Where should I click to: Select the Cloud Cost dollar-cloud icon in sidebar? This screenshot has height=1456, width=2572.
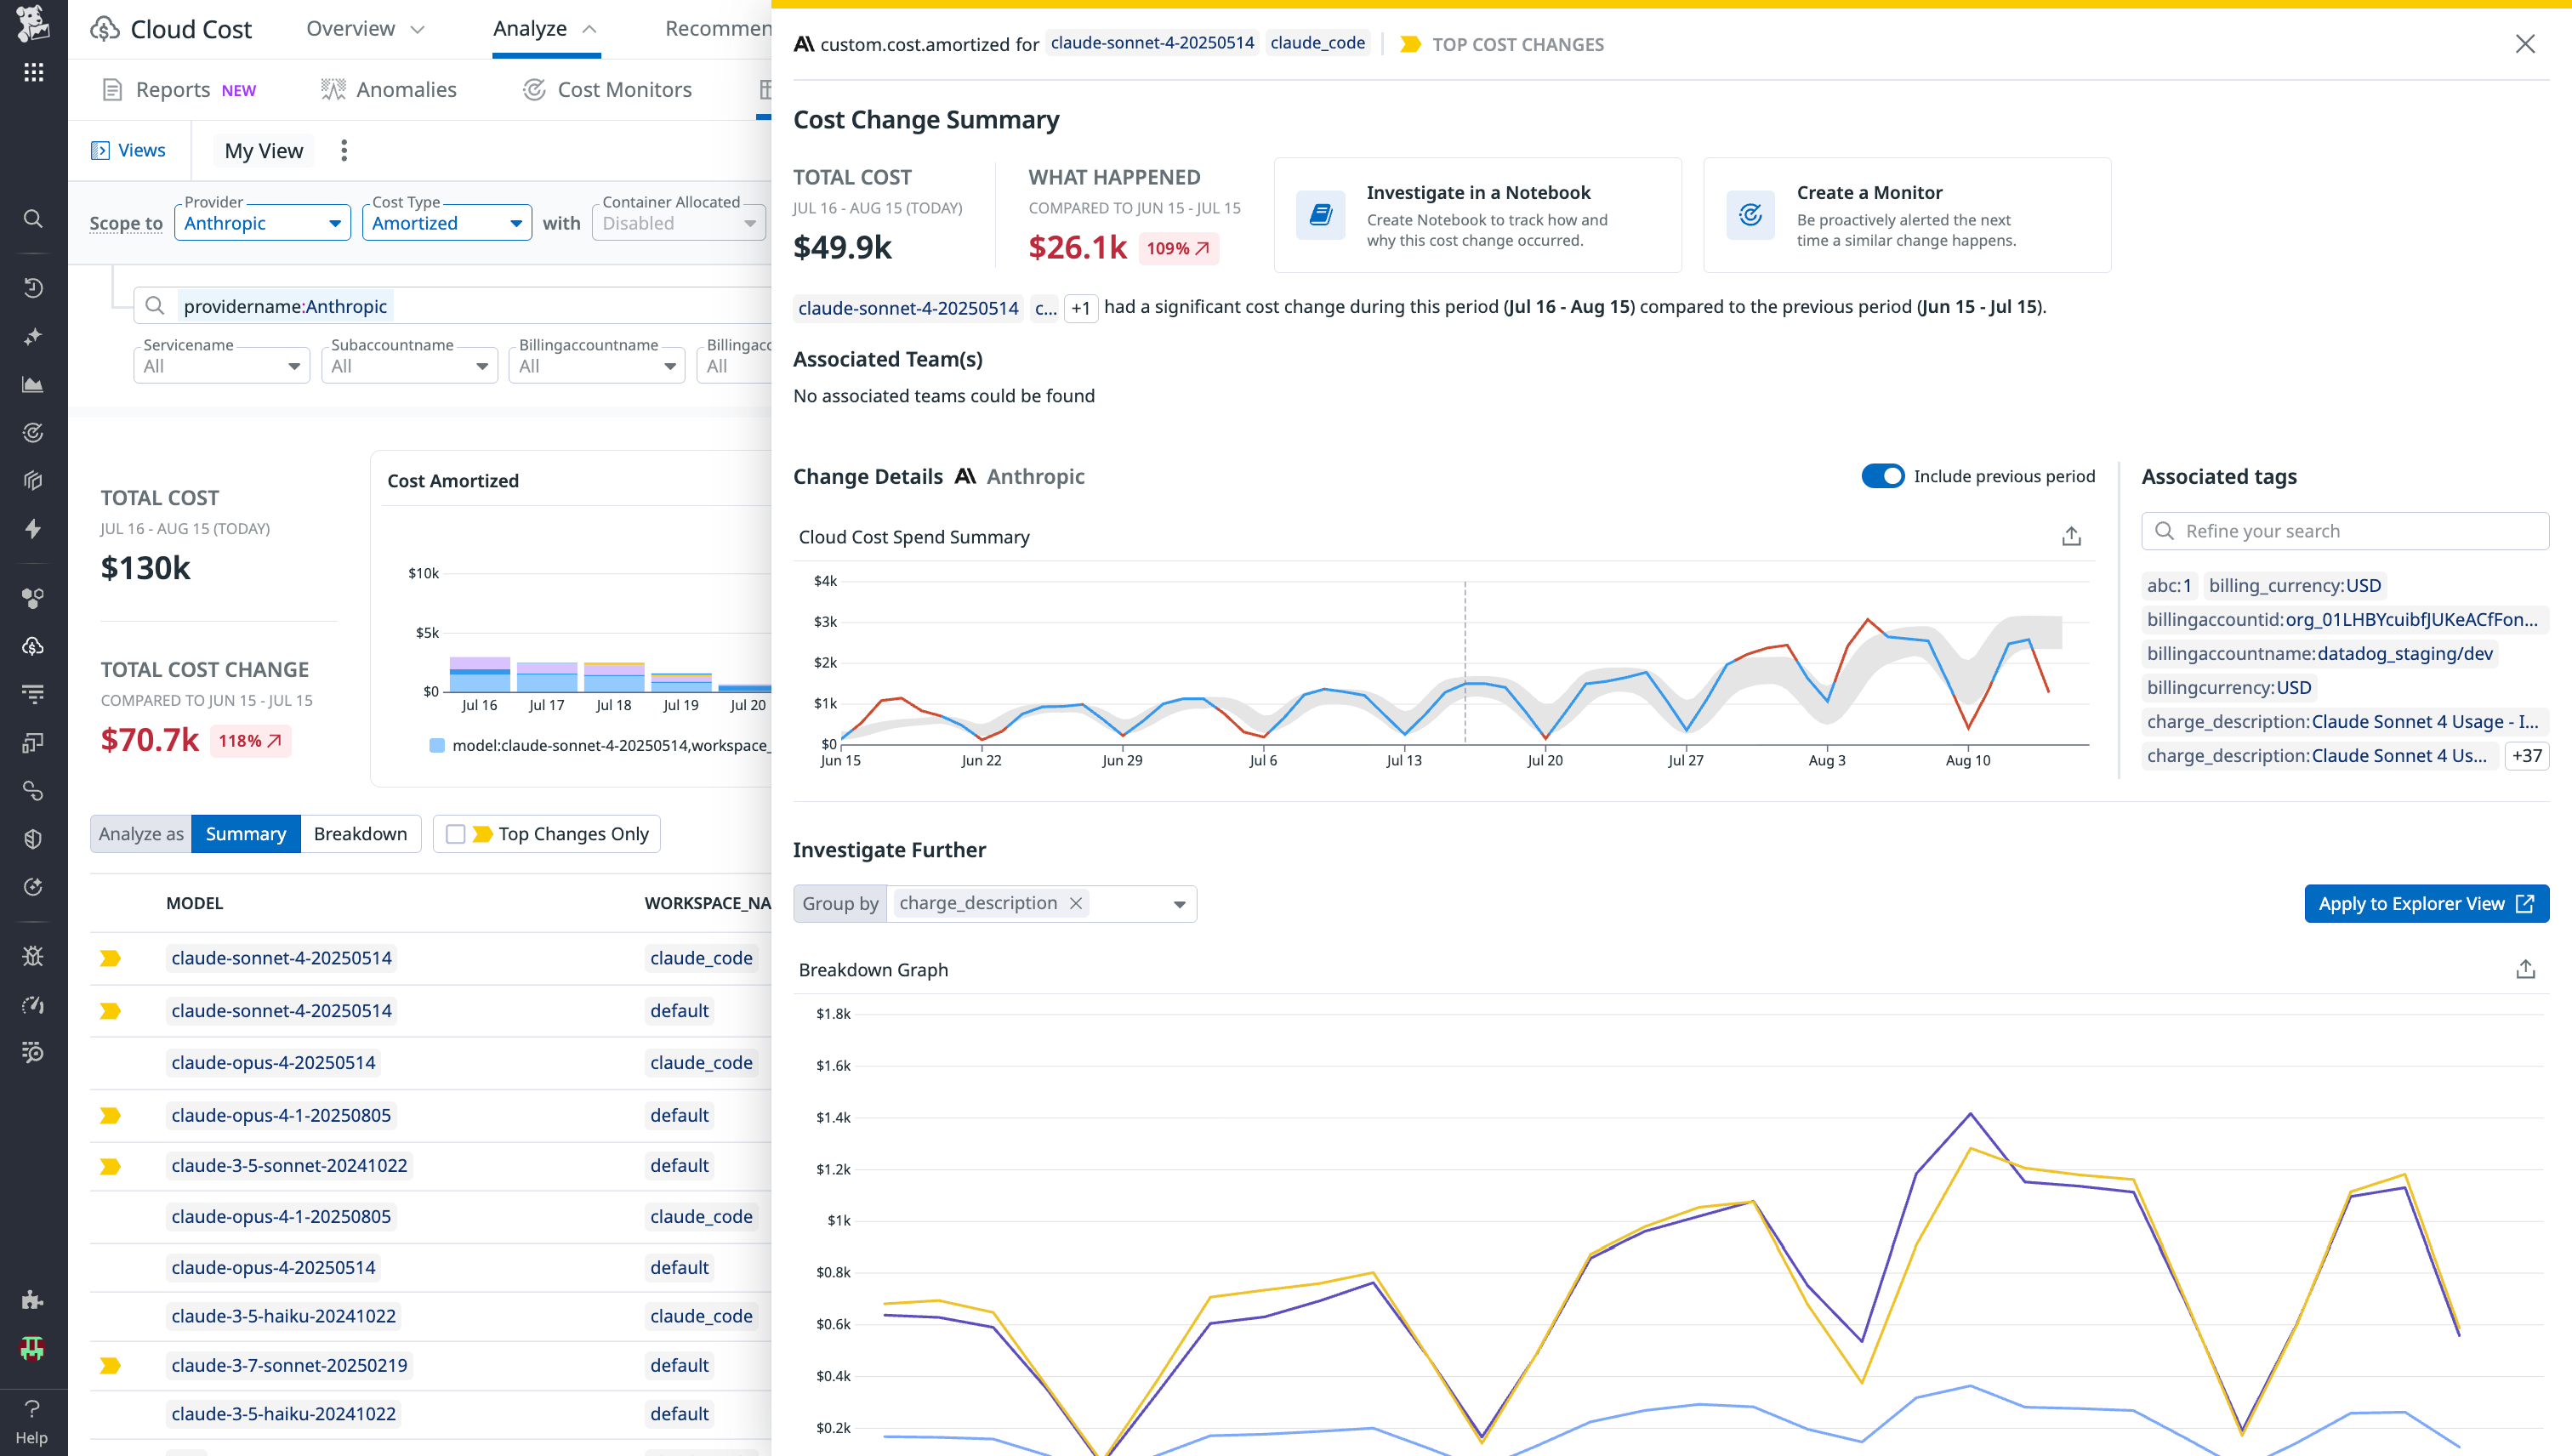pyautogui.click(x=33, y=646)
